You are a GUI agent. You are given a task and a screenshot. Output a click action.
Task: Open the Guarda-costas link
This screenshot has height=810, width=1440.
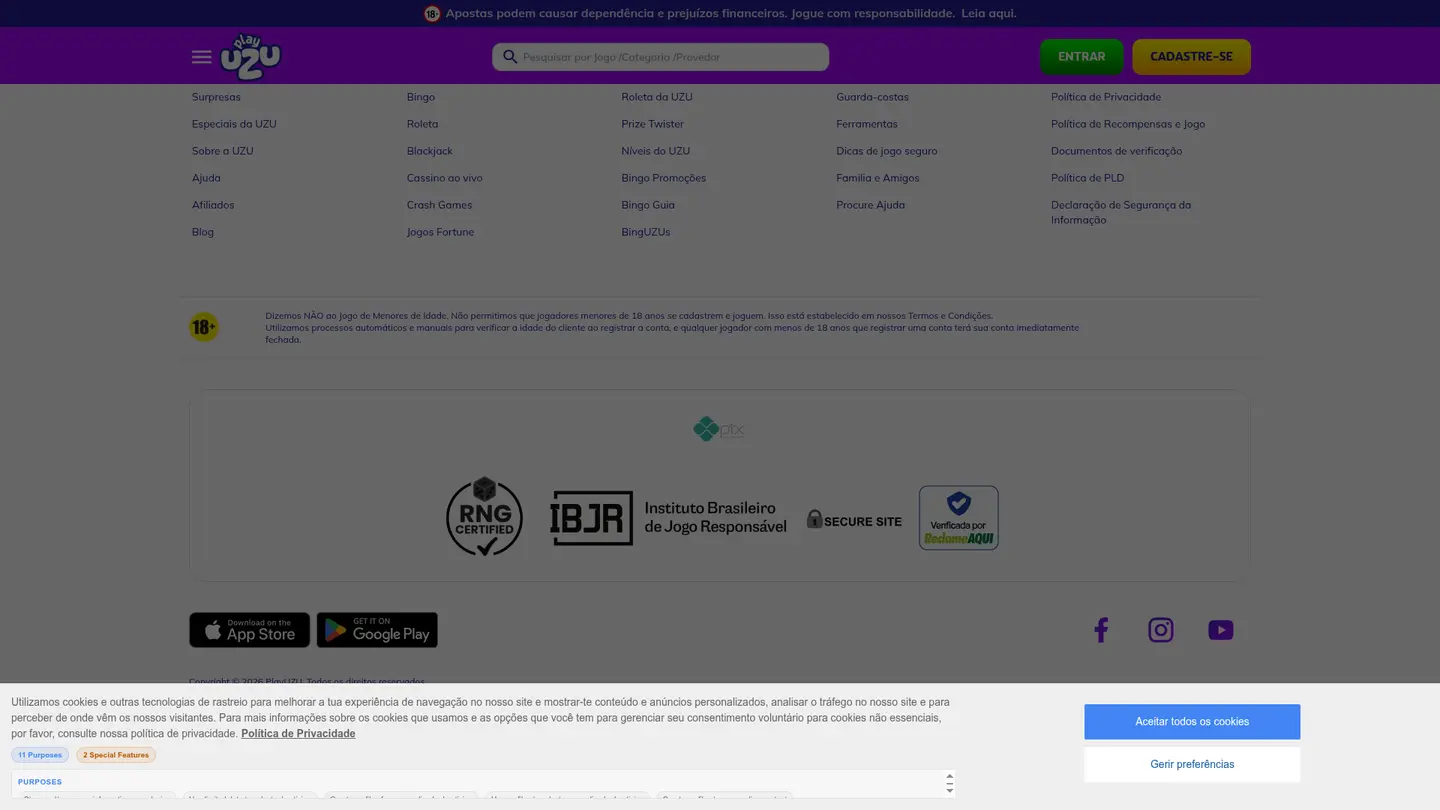[873, 97]
